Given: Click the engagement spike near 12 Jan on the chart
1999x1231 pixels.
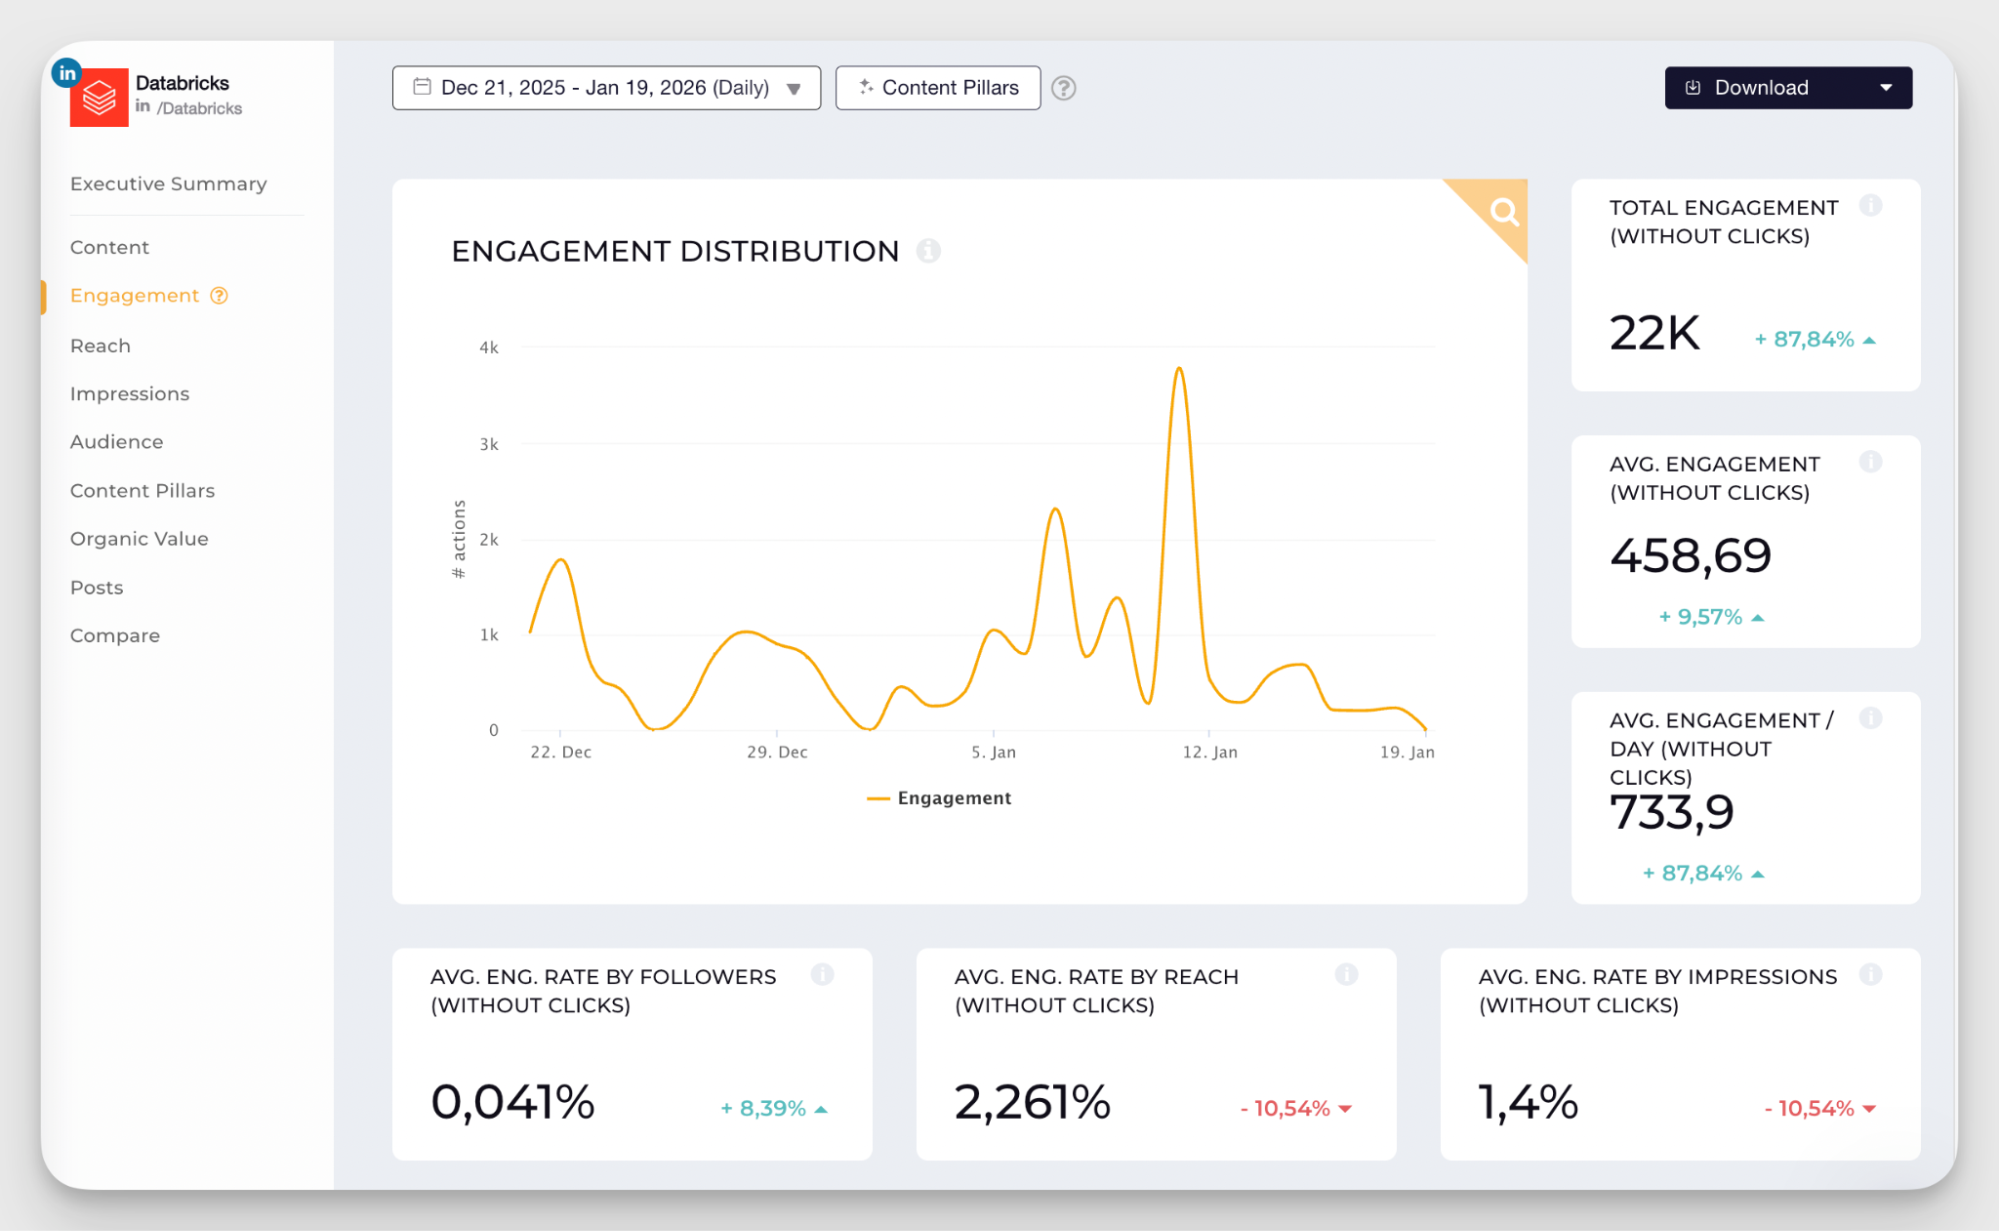Looking at the screenshot, I should (x=1179, y=370).
